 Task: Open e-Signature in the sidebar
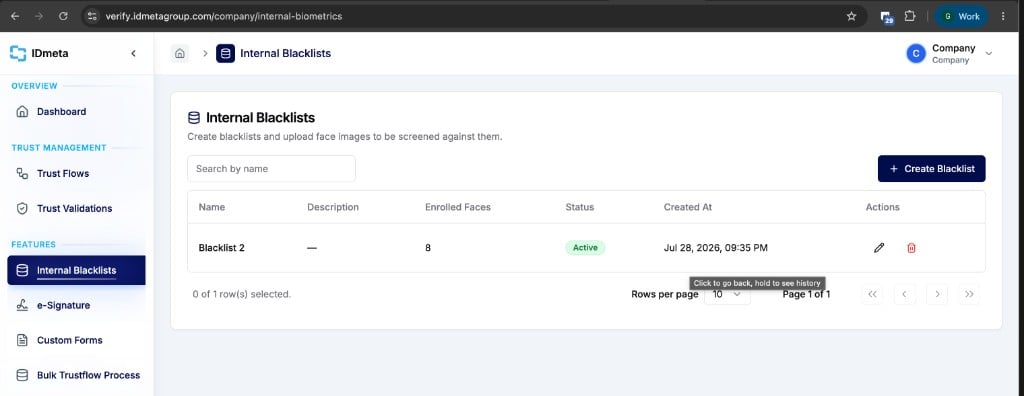pos(76,305)
